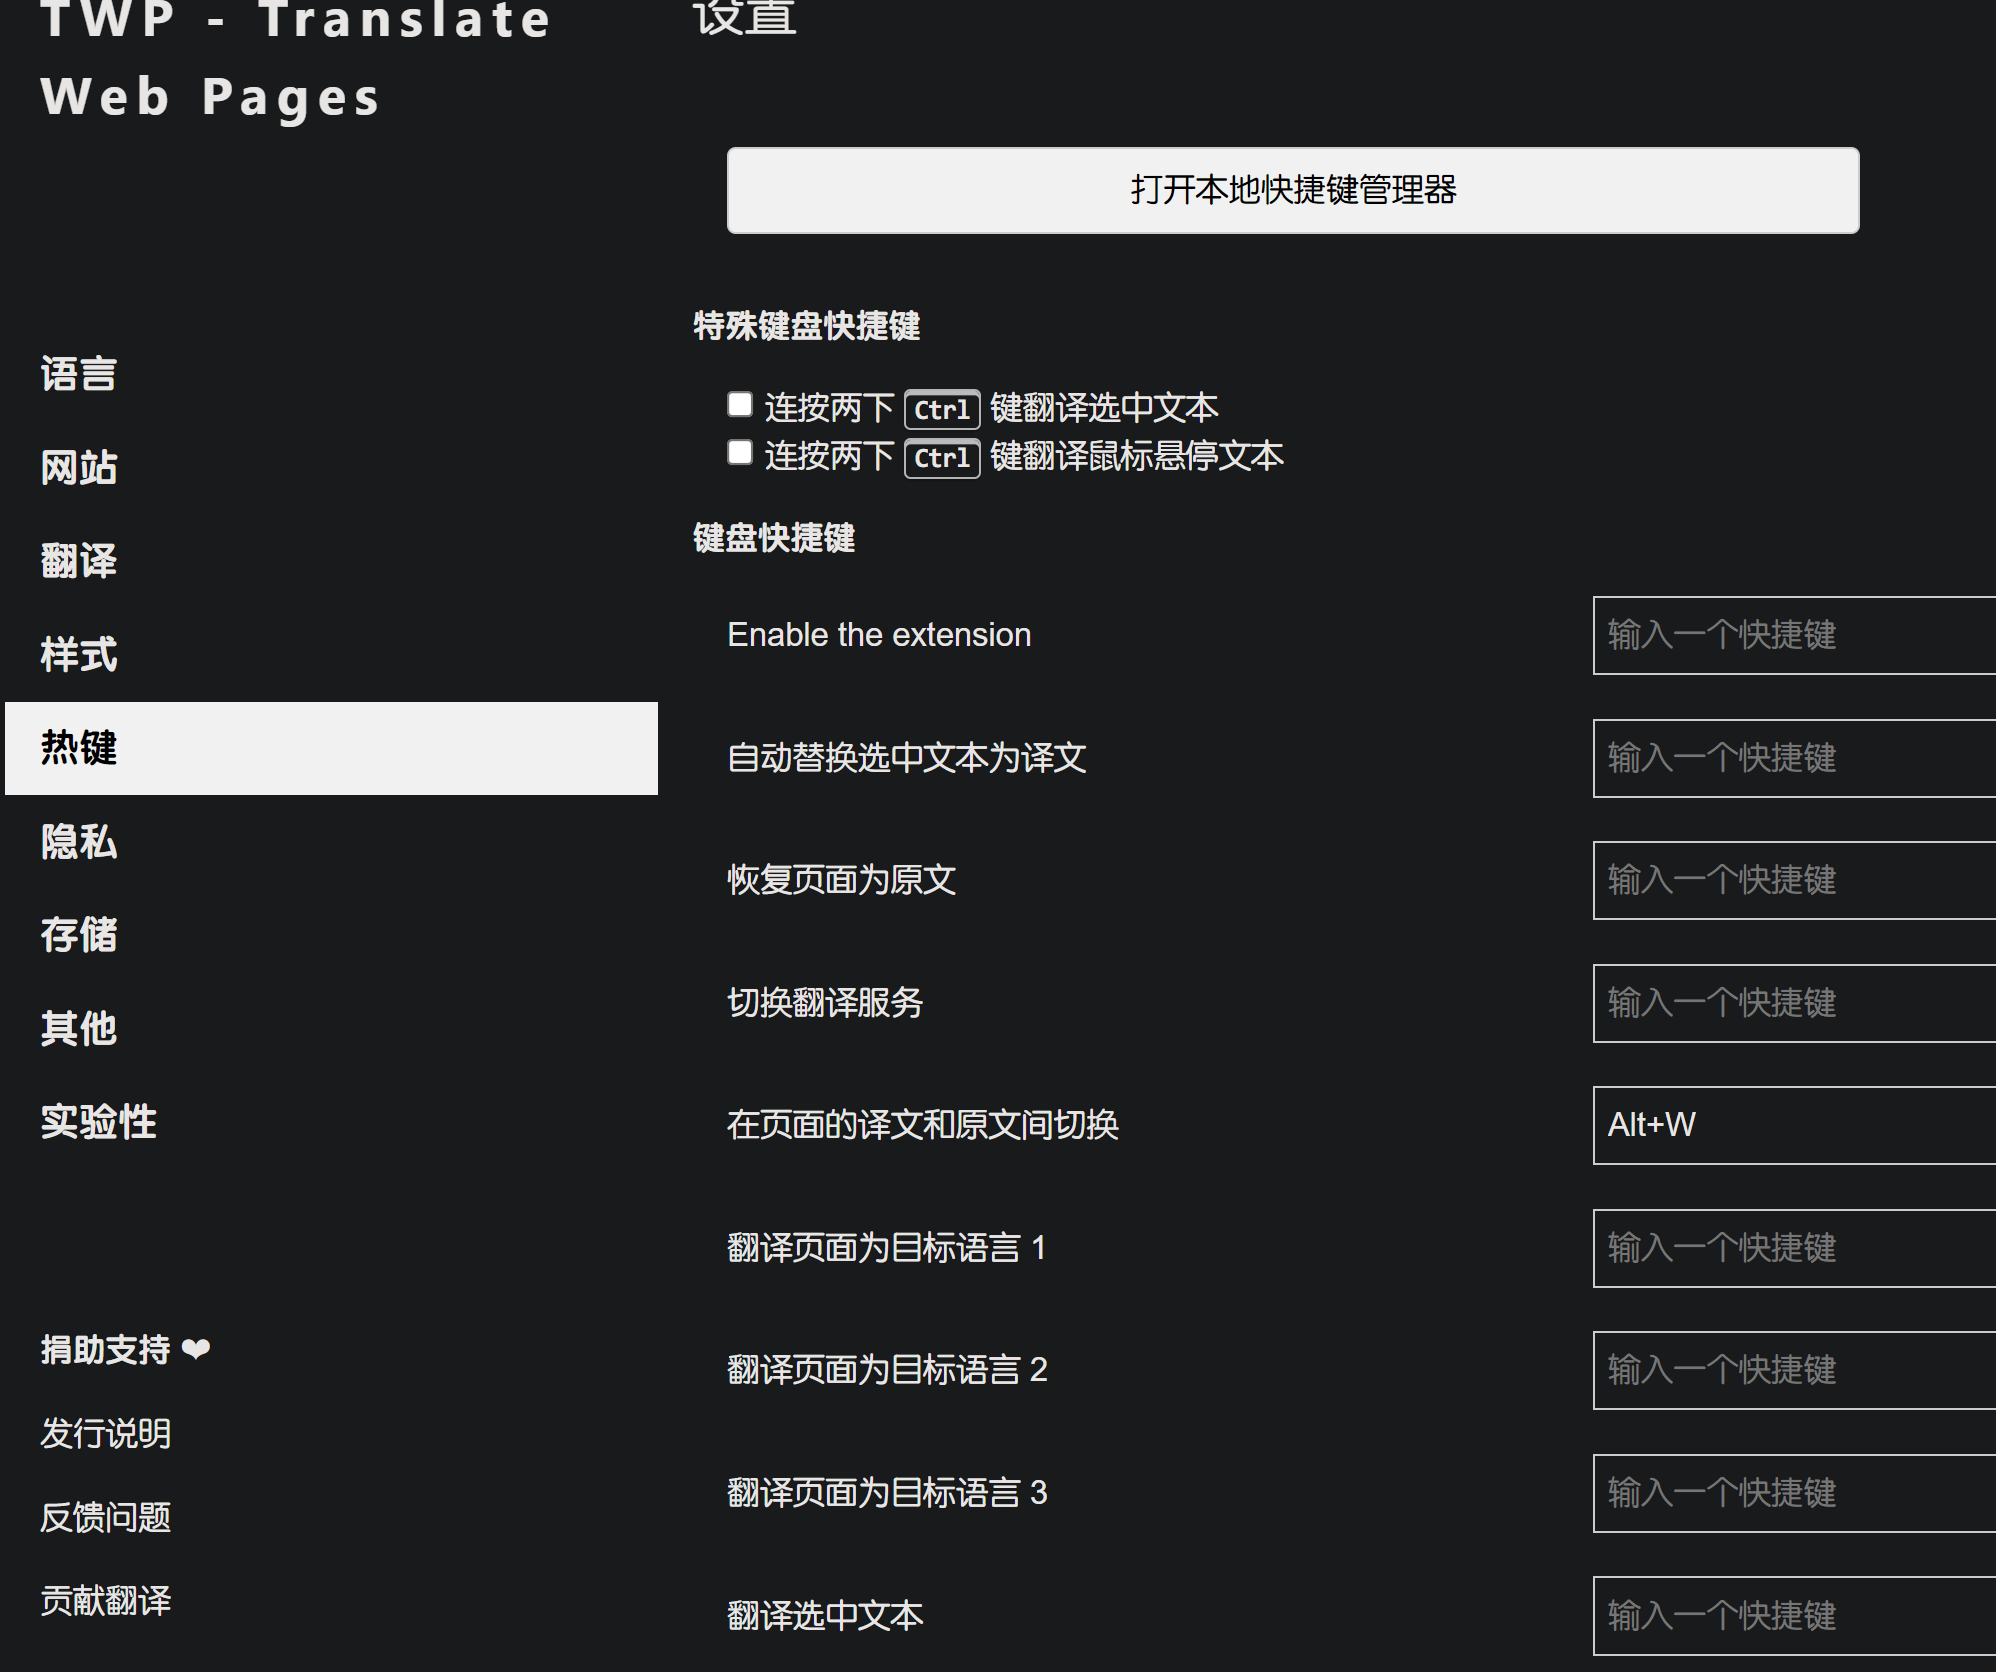Open the 语言 settings tab
The image size is (1996, 1672).
click(80, 374)
